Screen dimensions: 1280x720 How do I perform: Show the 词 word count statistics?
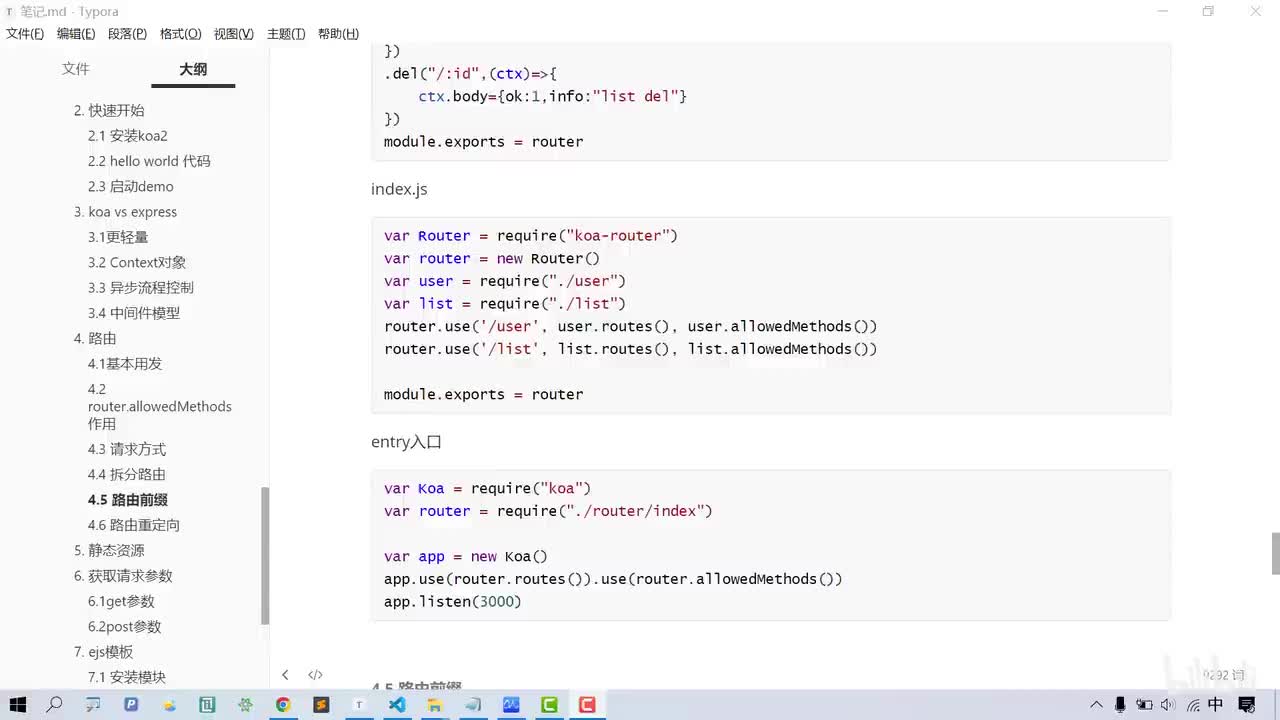coord(1224,675)
